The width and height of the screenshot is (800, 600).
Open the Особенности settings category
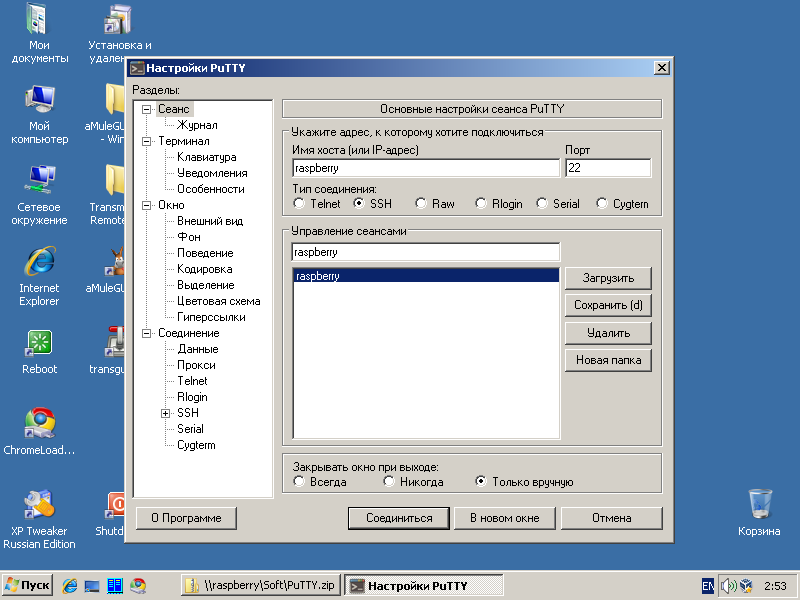[x=211, y=189]
